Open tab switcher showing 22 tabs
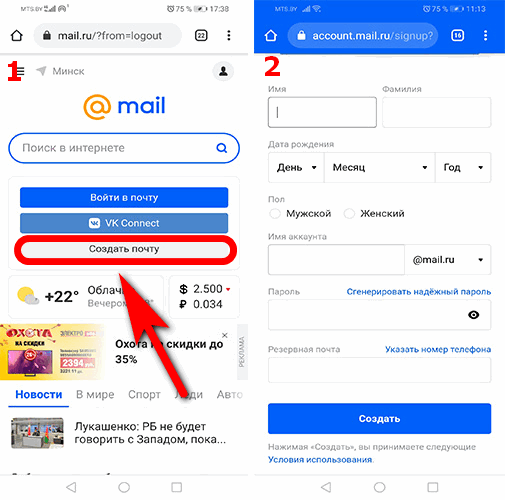Image resolution: width=505 pixels, height=500 pixels. coord(201,35)
